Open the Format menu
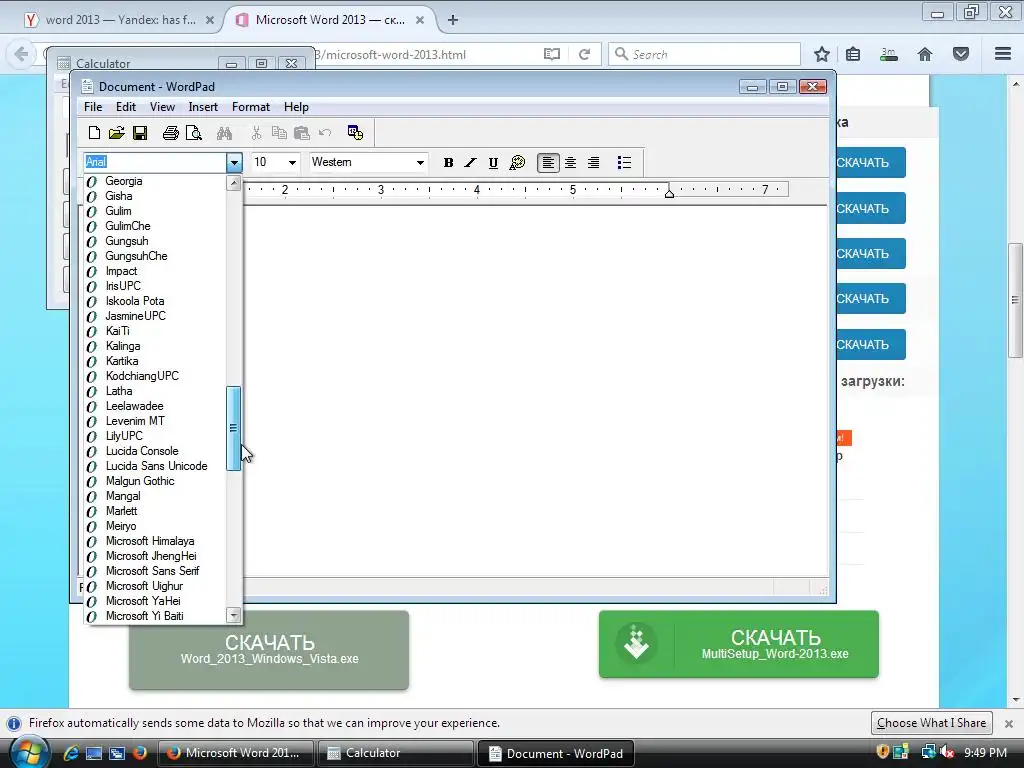 click(251, 107)
